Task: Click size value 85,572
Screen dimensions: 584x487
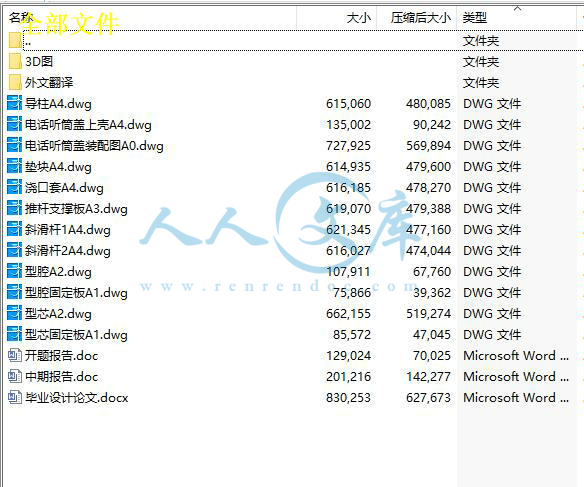Action: click(352, 335)
